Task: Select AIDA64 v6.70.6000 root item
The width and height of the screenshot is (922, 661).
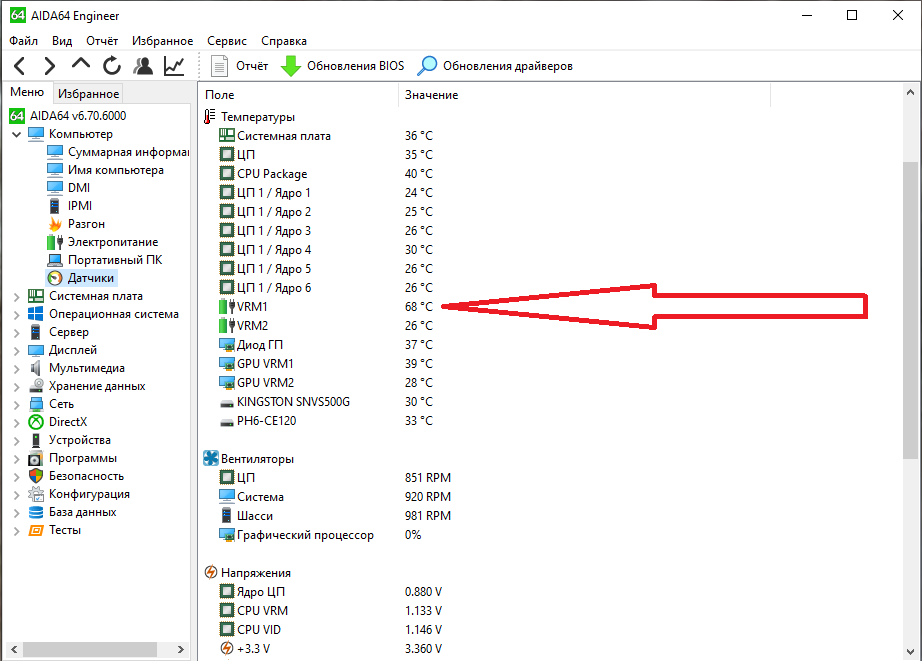Action: tap(78, 116)
